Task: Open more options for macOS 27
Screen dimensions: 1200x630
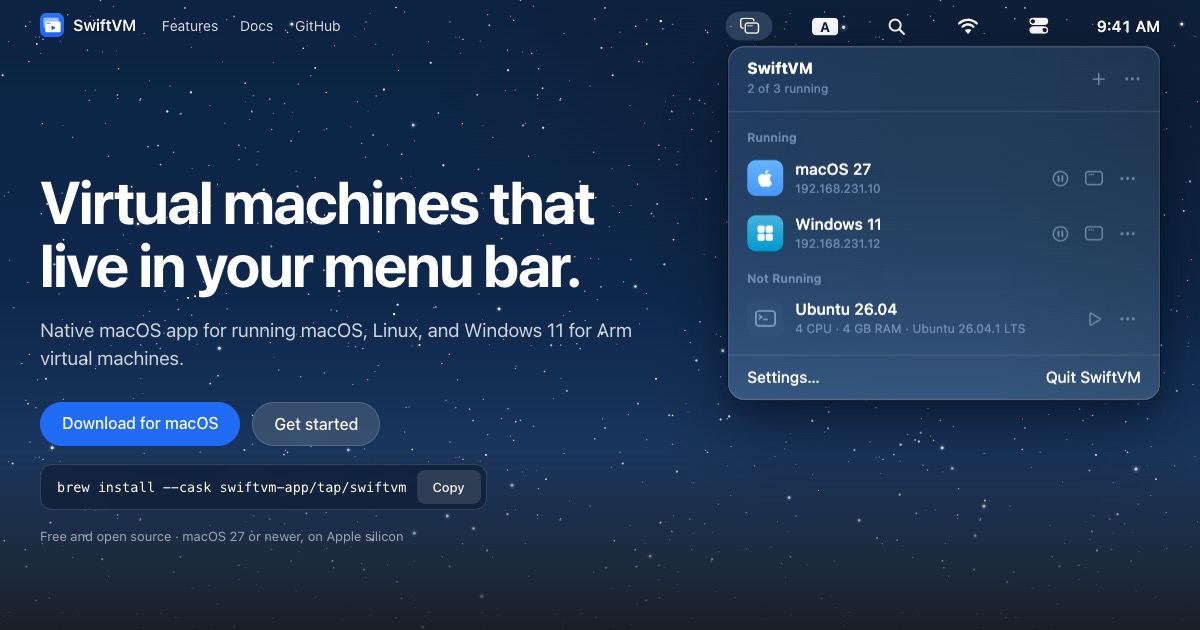Action: (1128, 178)
